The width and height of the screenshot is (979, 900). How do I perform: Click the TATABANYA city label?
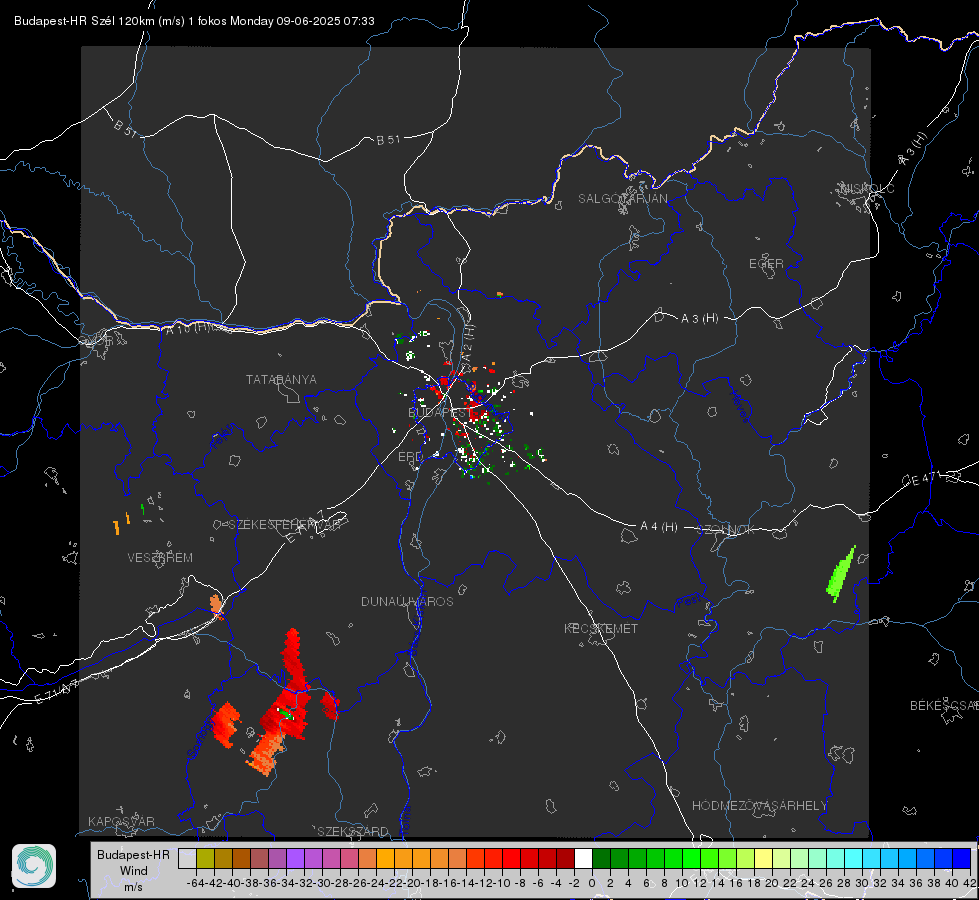[x=281, y=380]
